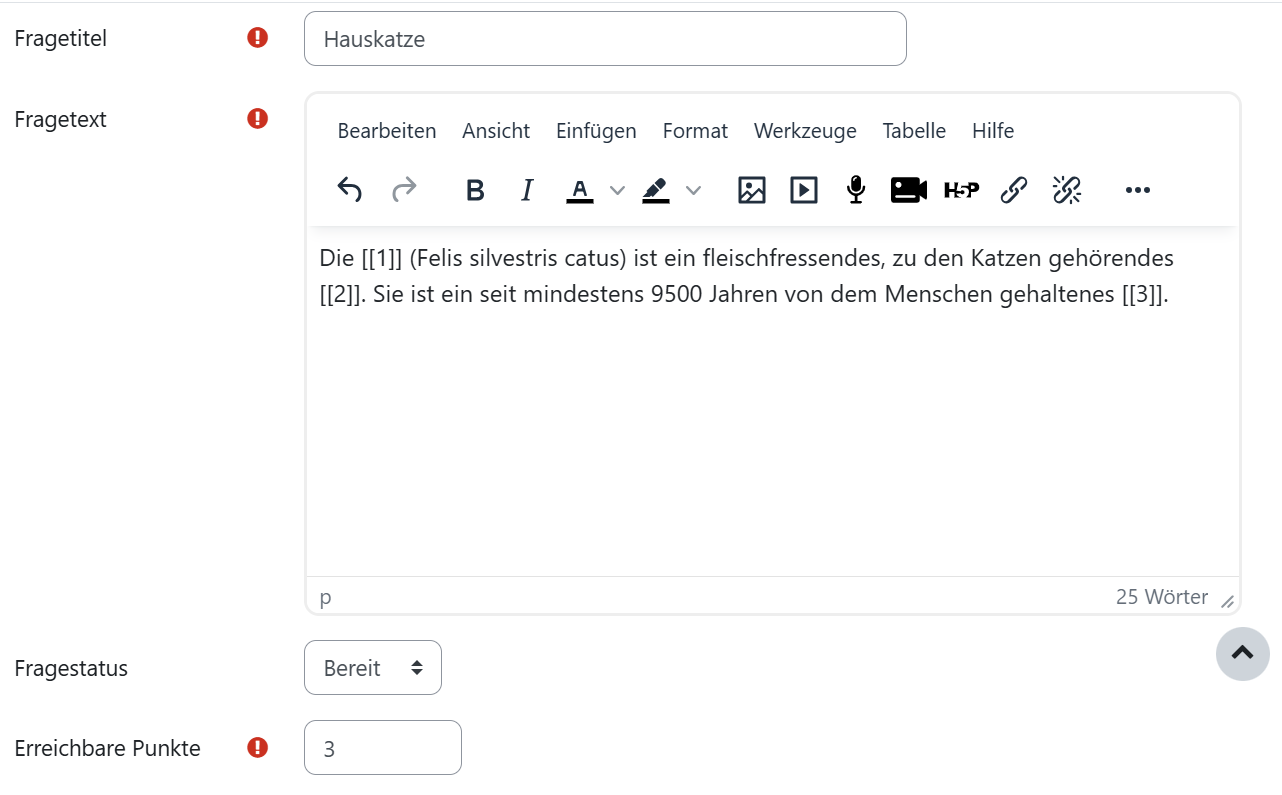This screenshot has width=1282, height=795.
Task: Toggle italic formatting
Action: click(527, 190)
